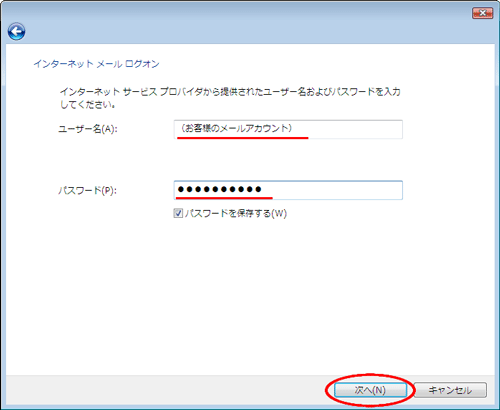The height and width of the screenshot is (410, 500).
Task: Click the パスワードを保存する(W) checkbox label text
Action: click(x=236, y=213)
